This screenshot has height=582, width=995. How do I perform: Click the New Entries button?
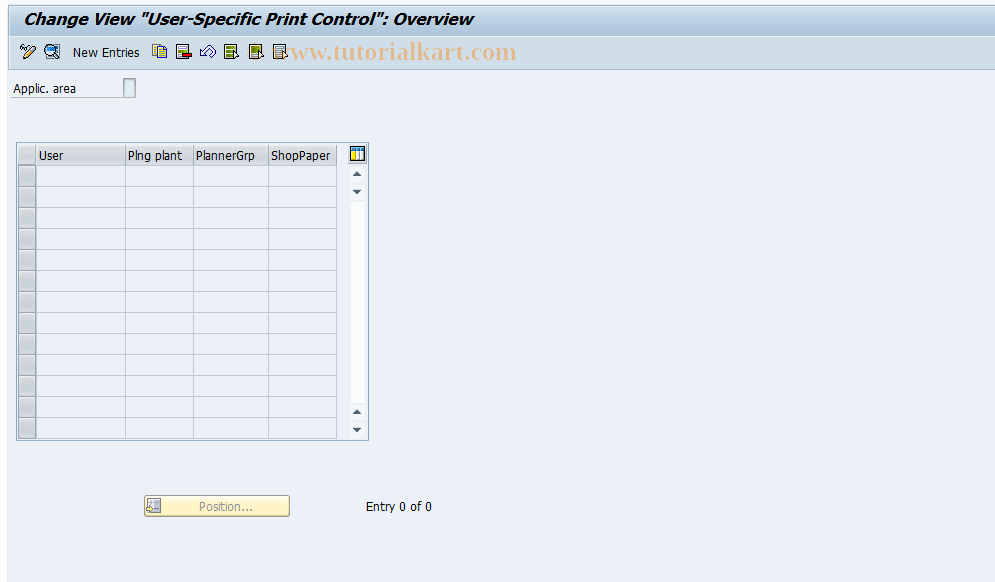105,52
